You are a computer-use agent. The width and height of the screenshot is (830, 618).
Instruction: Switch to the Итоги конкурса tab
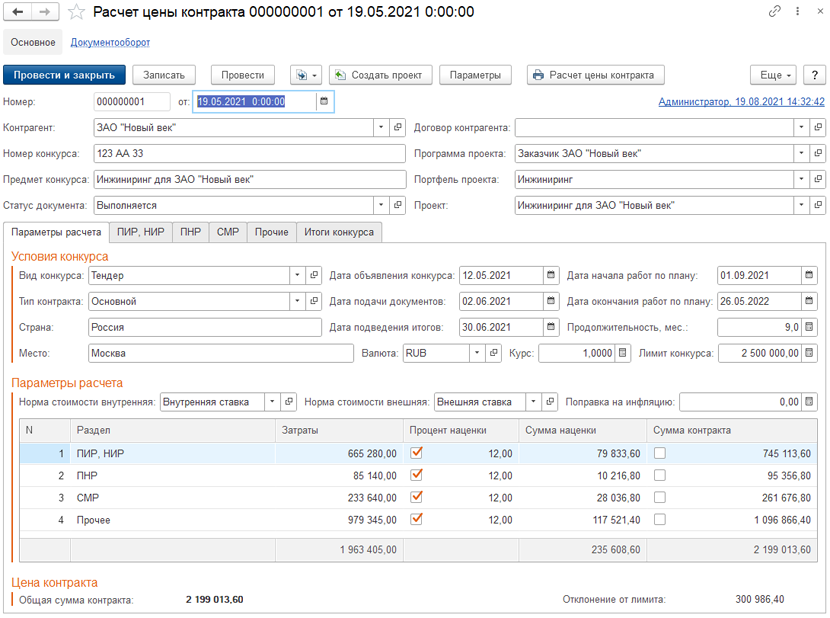[339, 232]
